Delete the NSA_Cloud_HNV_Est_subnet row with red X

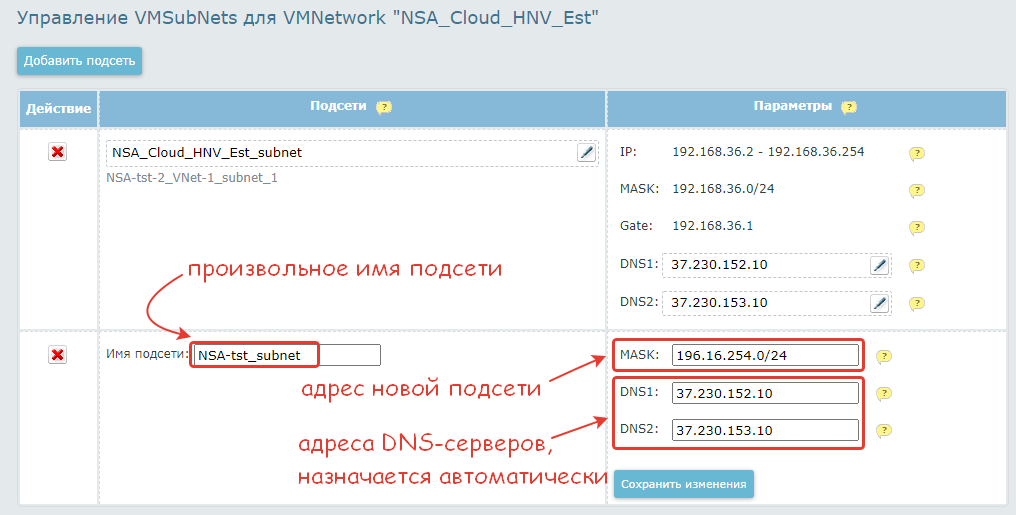pos(58,152)
